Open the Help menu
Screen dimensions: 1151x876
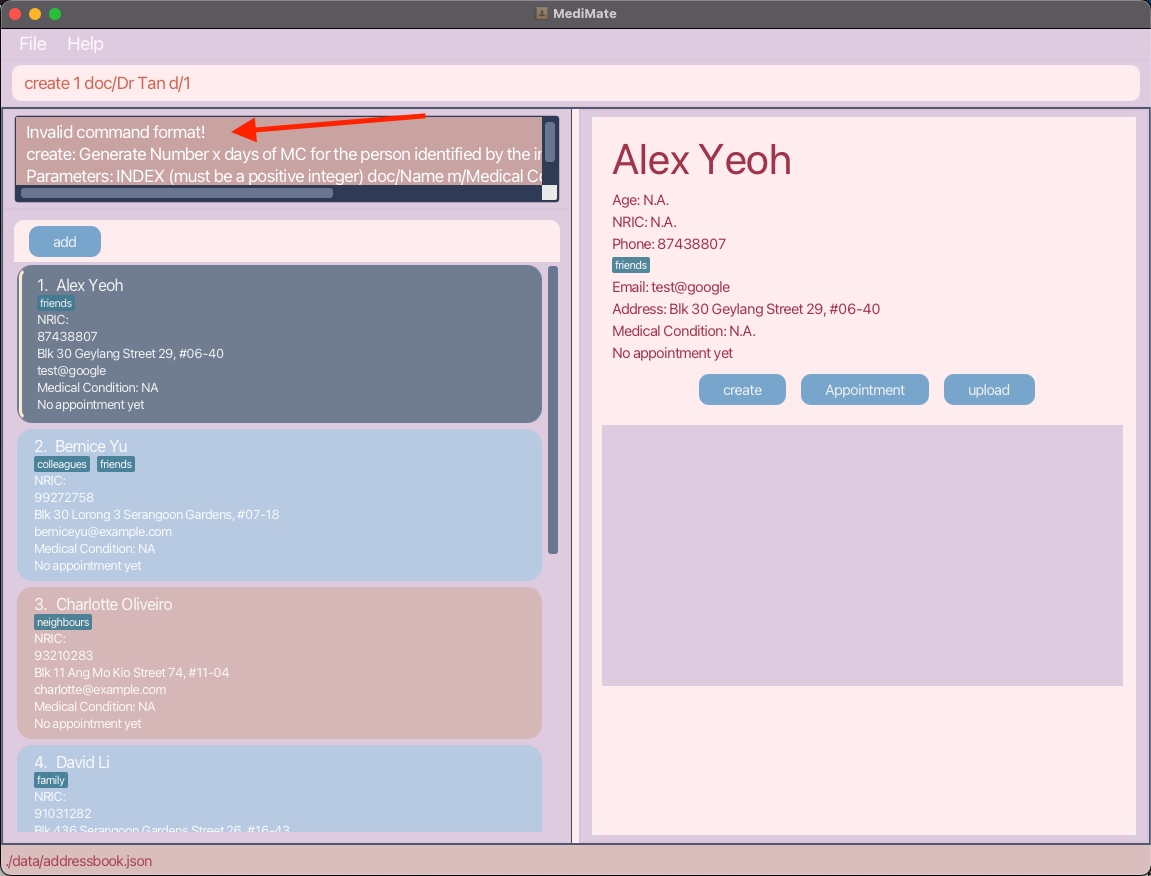pos(85,44)
